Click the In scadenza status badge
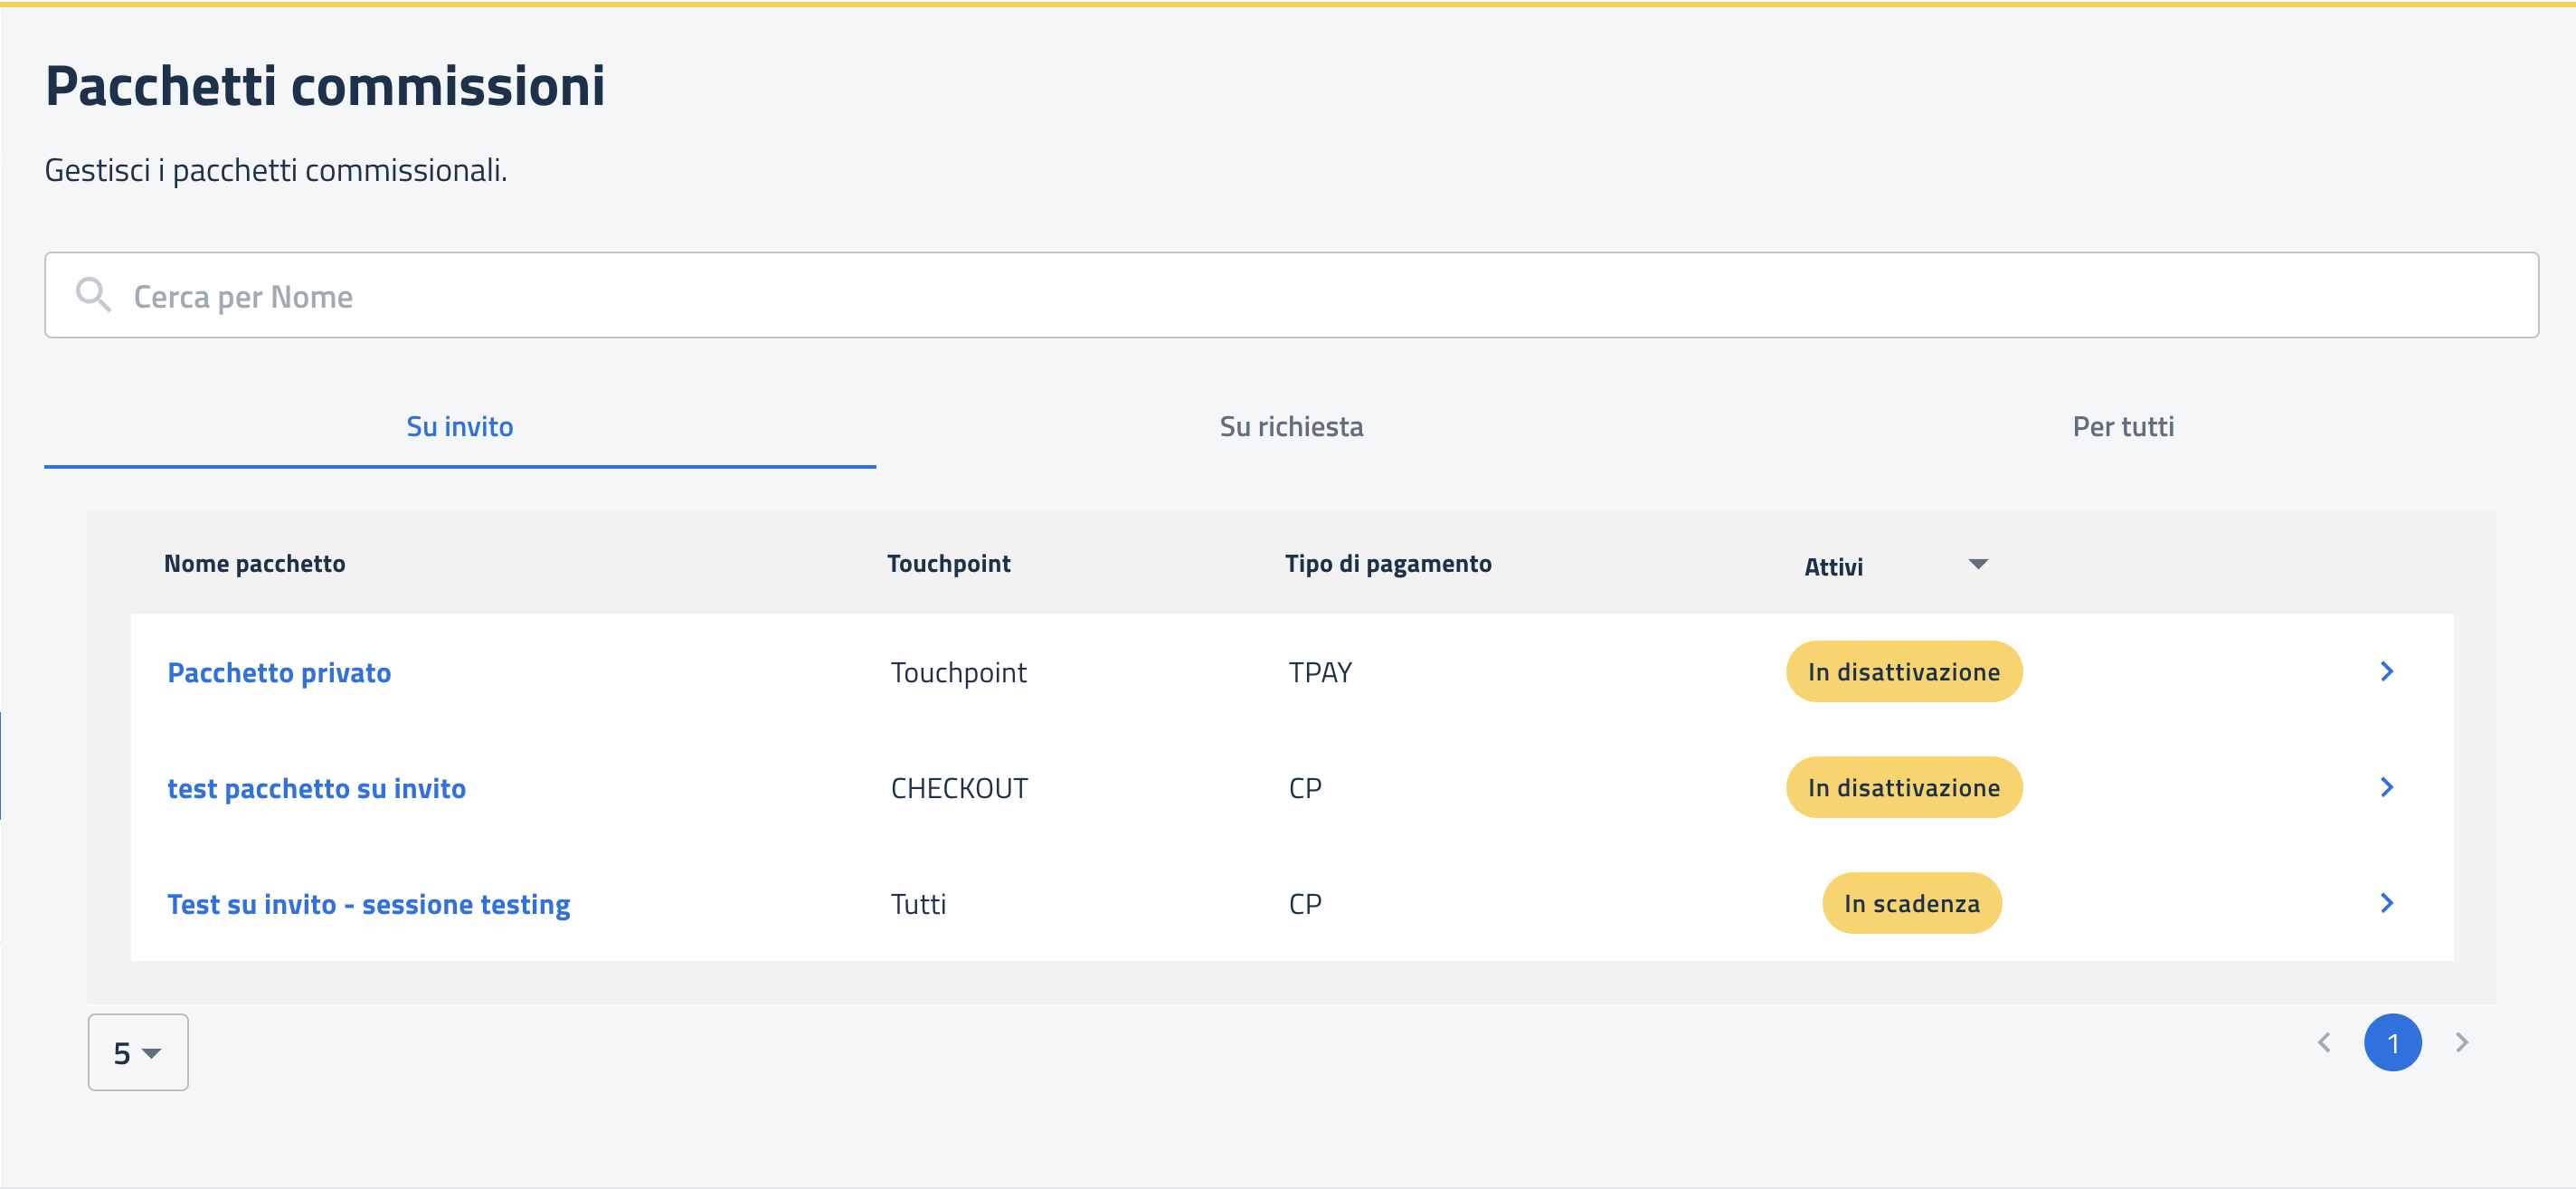Screen dimensions: 2576x1189 (x=1911, y=904)
